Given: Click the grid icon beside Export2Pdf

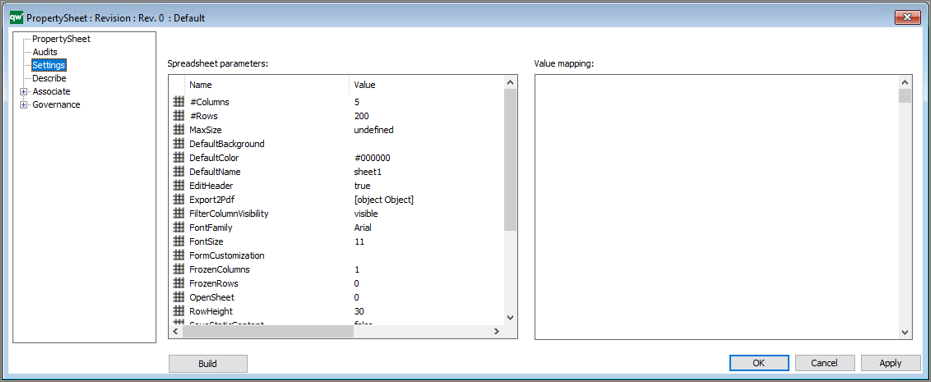Looking at the screenshot, I should point(178,200).
